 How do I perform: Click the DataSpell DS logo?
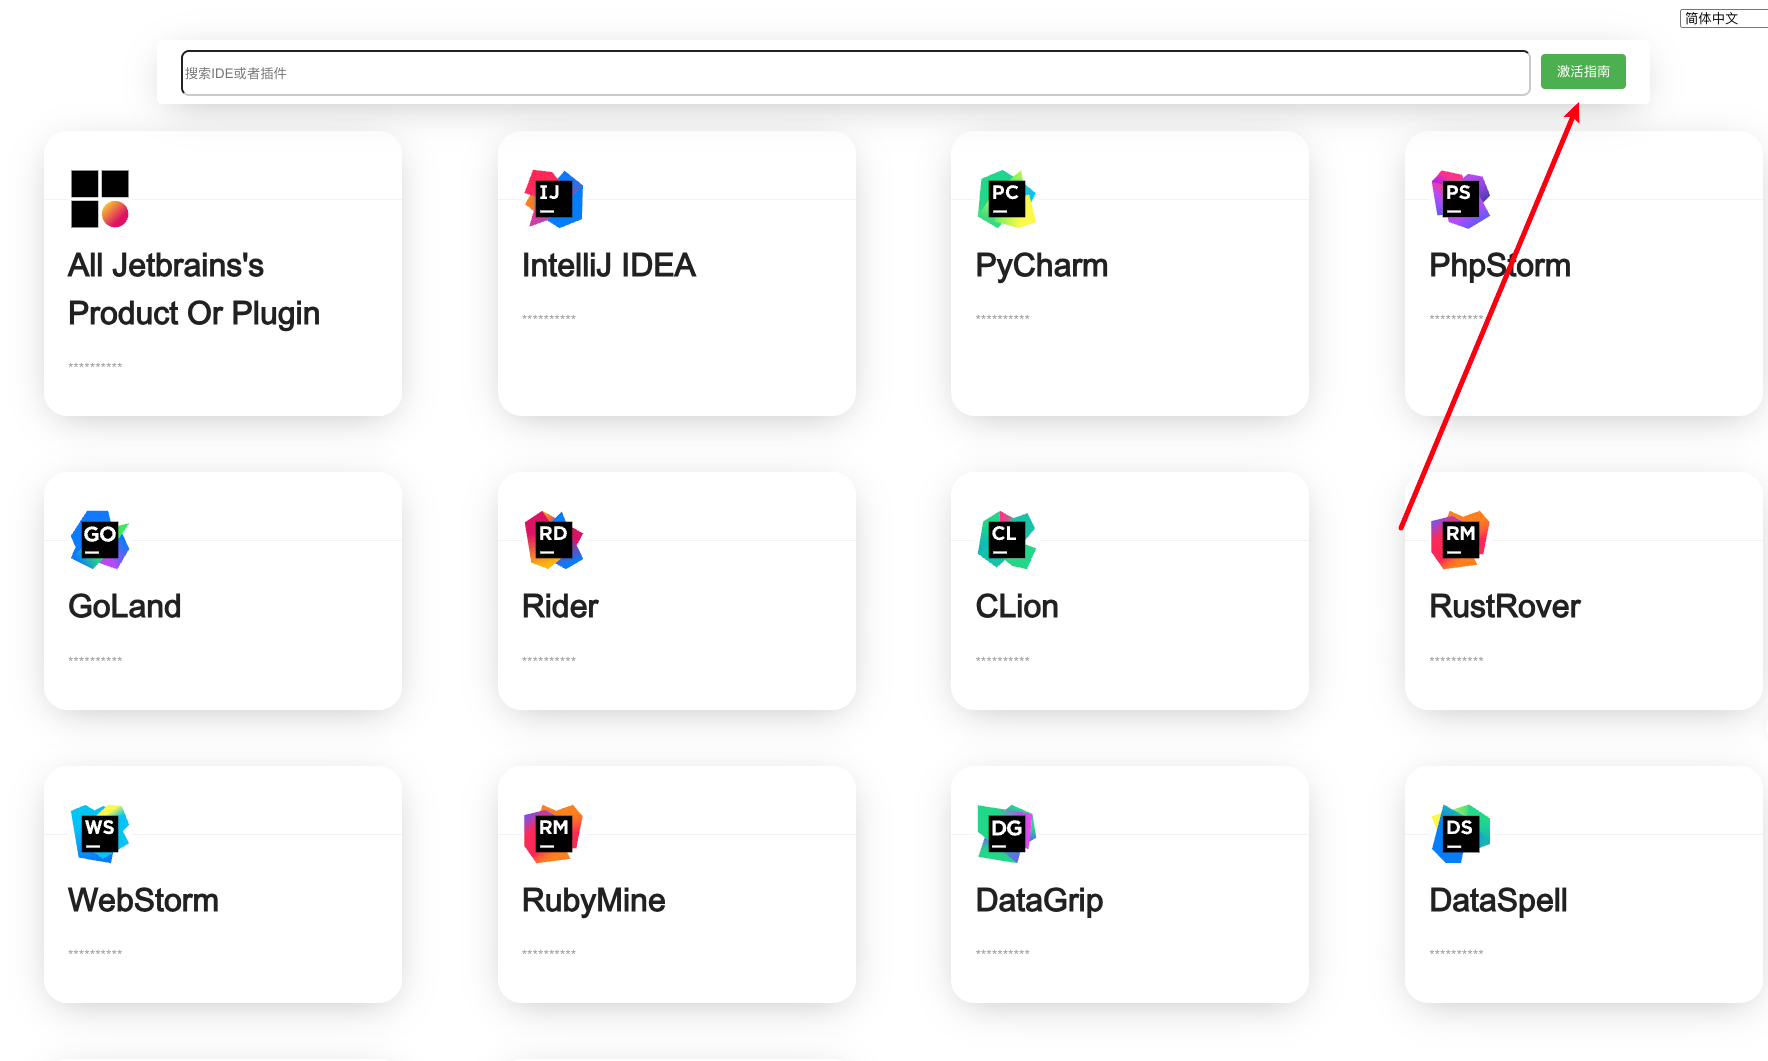(x=1461, y=834)
